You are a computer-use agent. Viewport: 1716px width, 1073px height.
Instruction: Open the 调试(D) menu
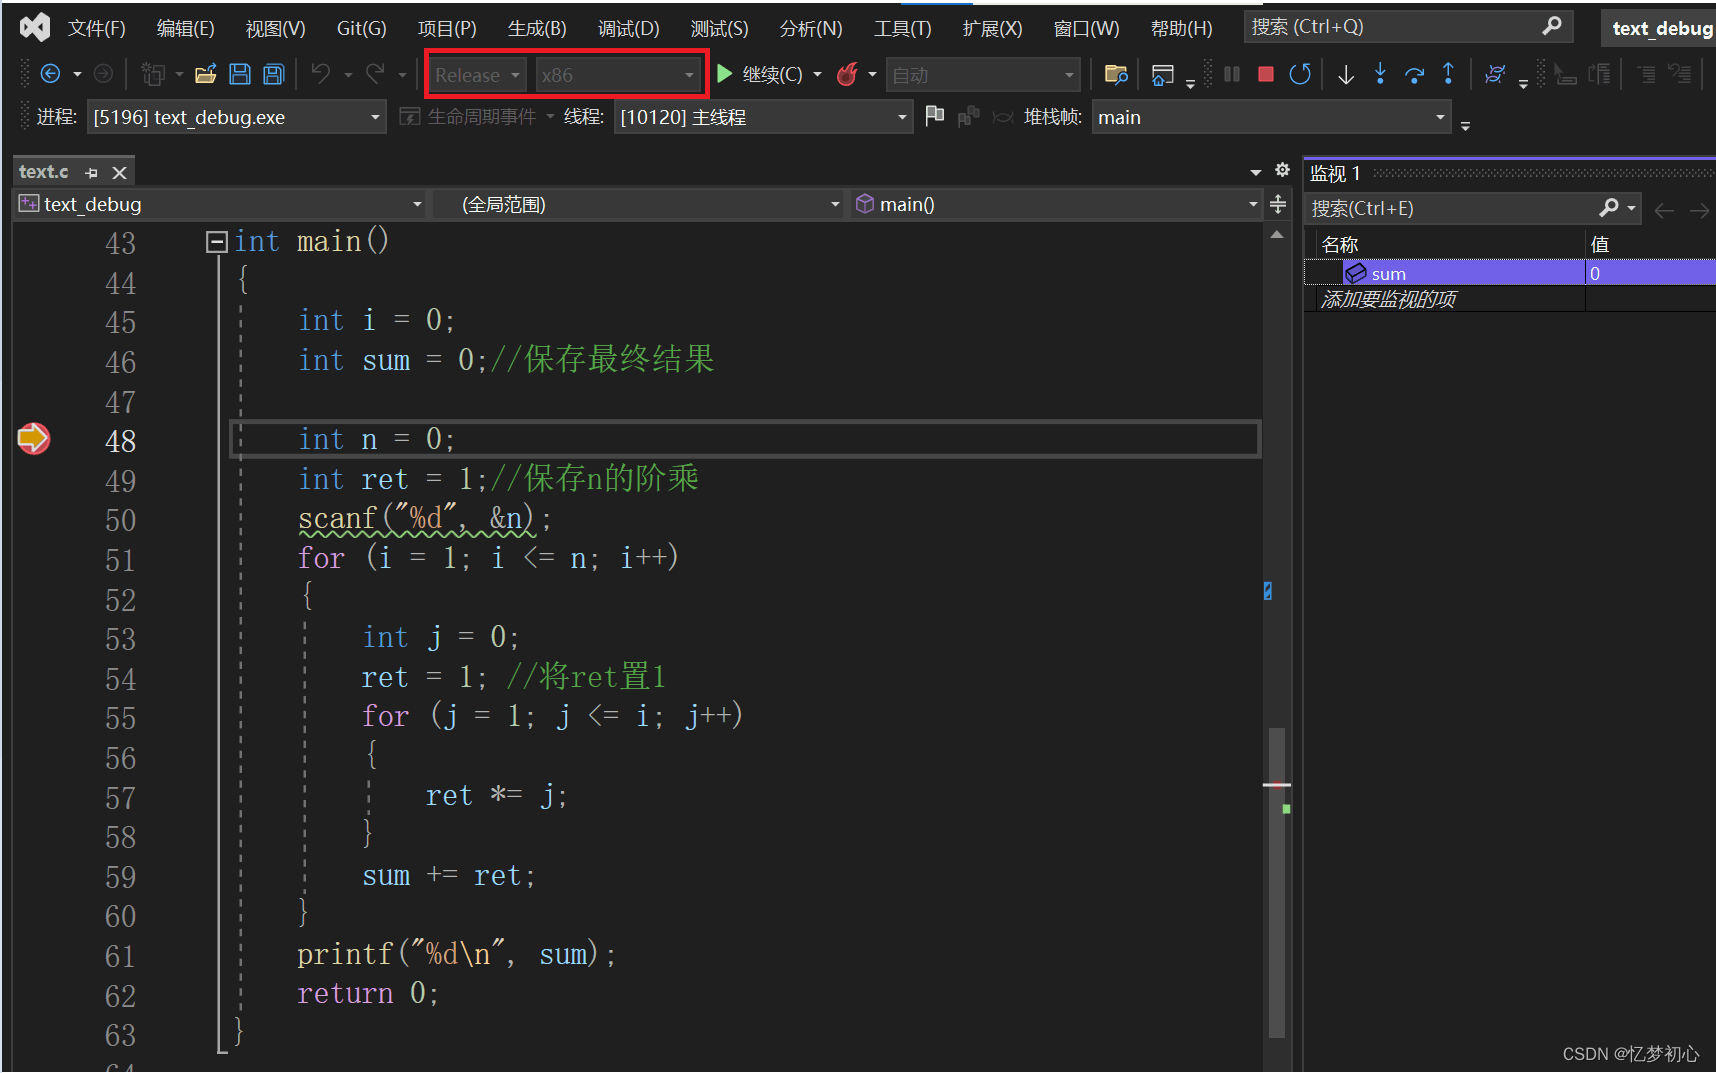tap(628, 28)
